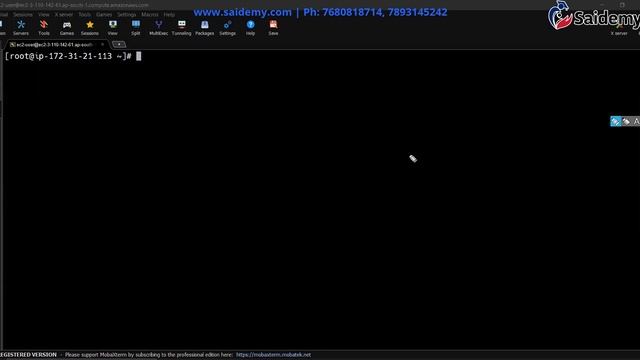Image resolution: width=640 pixels, height=360 pixels.
Task: Select the gray eraser annotation icon
Action: point(626,121)
